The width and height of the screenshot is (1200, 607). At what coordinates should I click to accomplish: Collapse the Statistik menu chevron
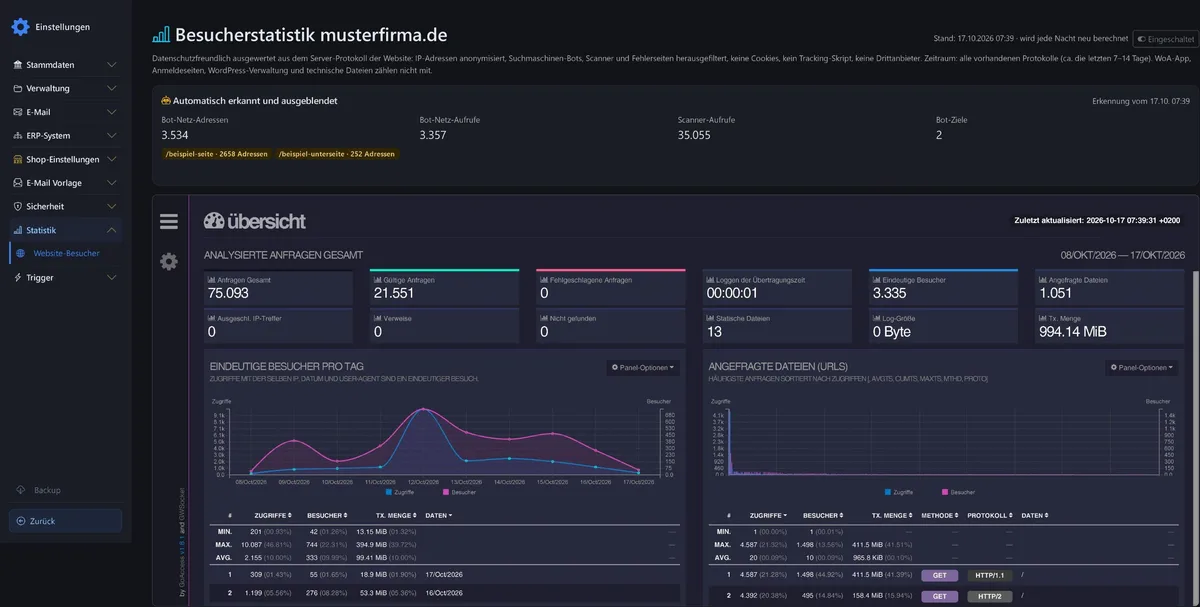[x=112, y=230]
